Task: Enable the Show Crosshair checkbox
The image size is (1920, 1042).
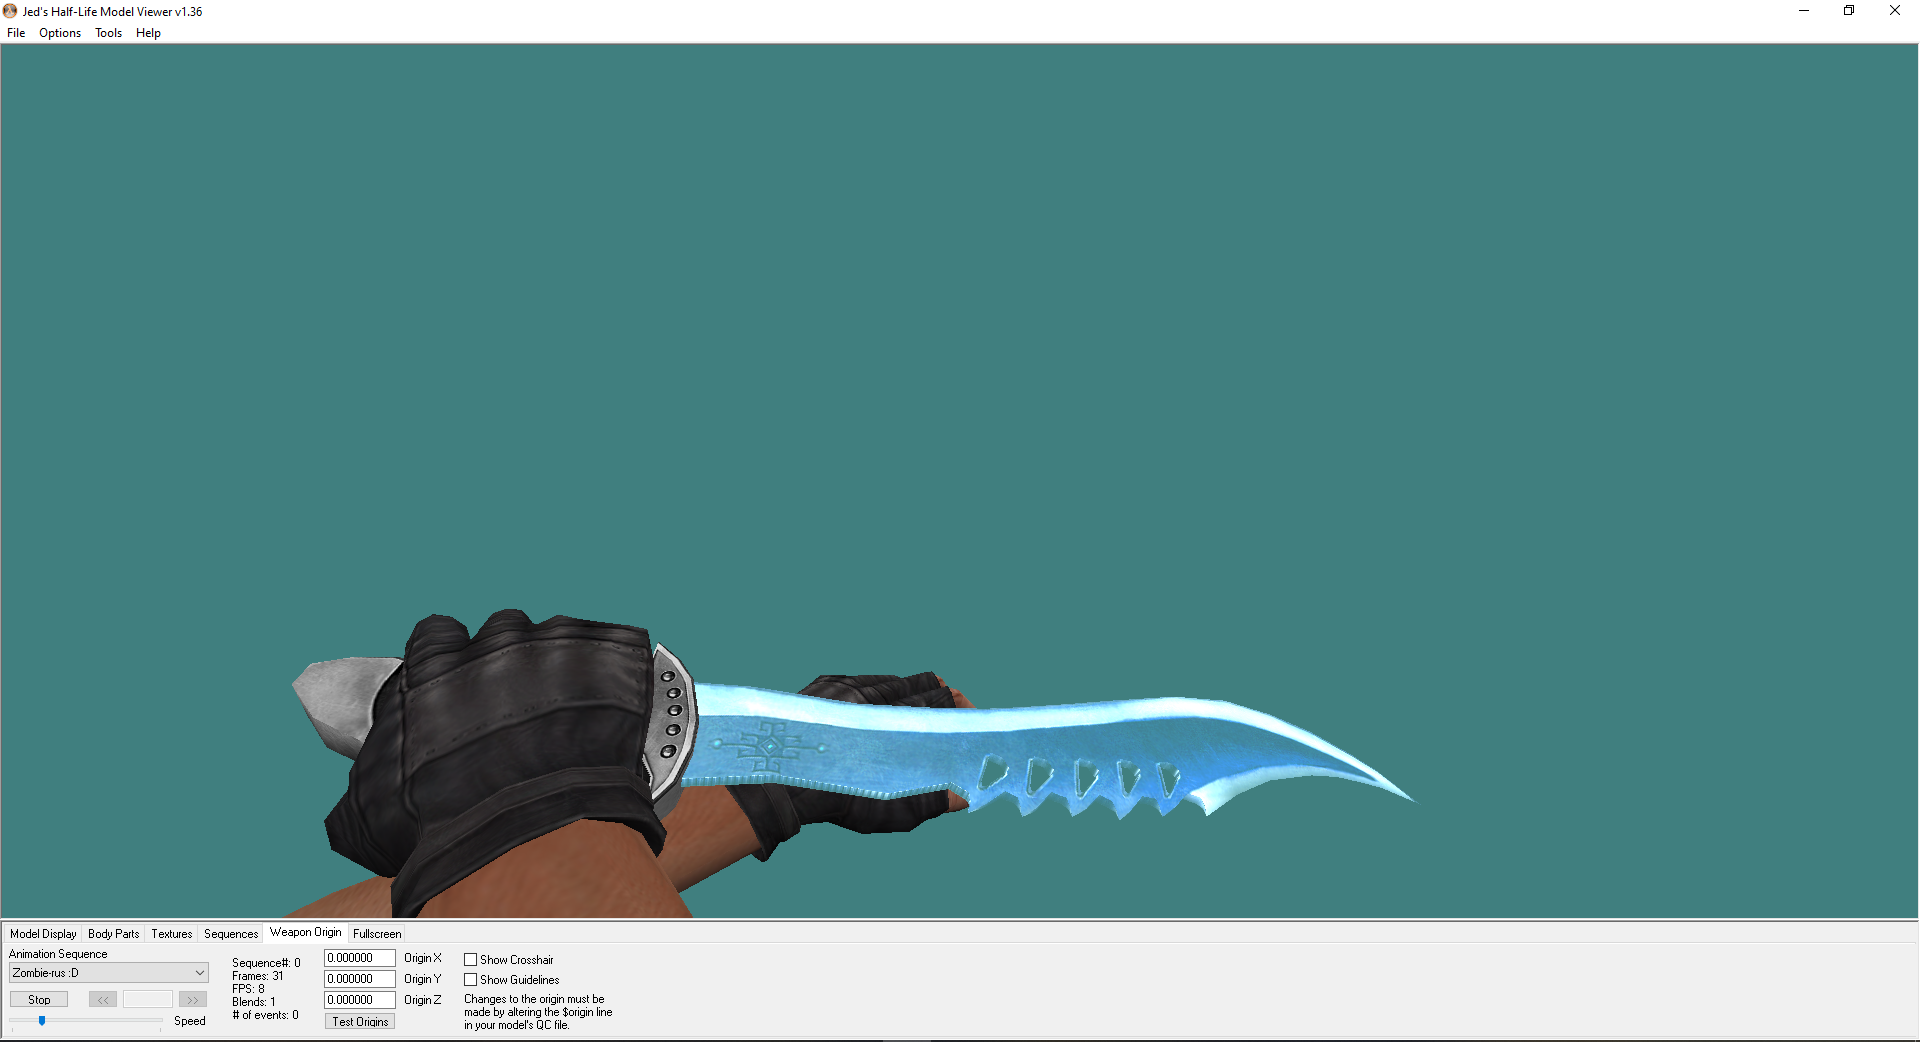Action: 470,960
